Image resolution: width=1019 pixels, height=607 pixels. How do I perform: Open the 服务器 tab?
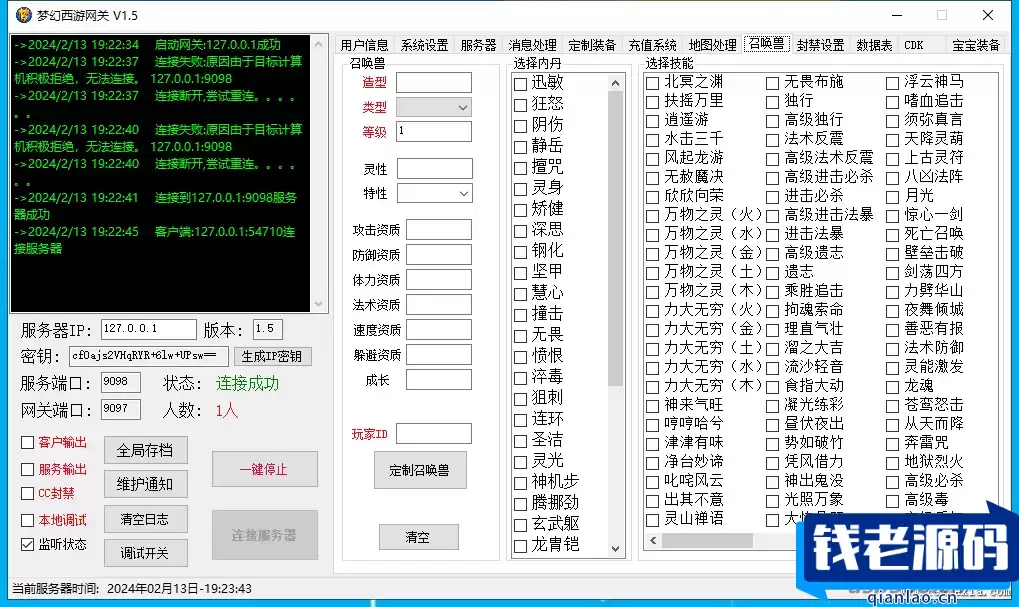tap(478, 45)
